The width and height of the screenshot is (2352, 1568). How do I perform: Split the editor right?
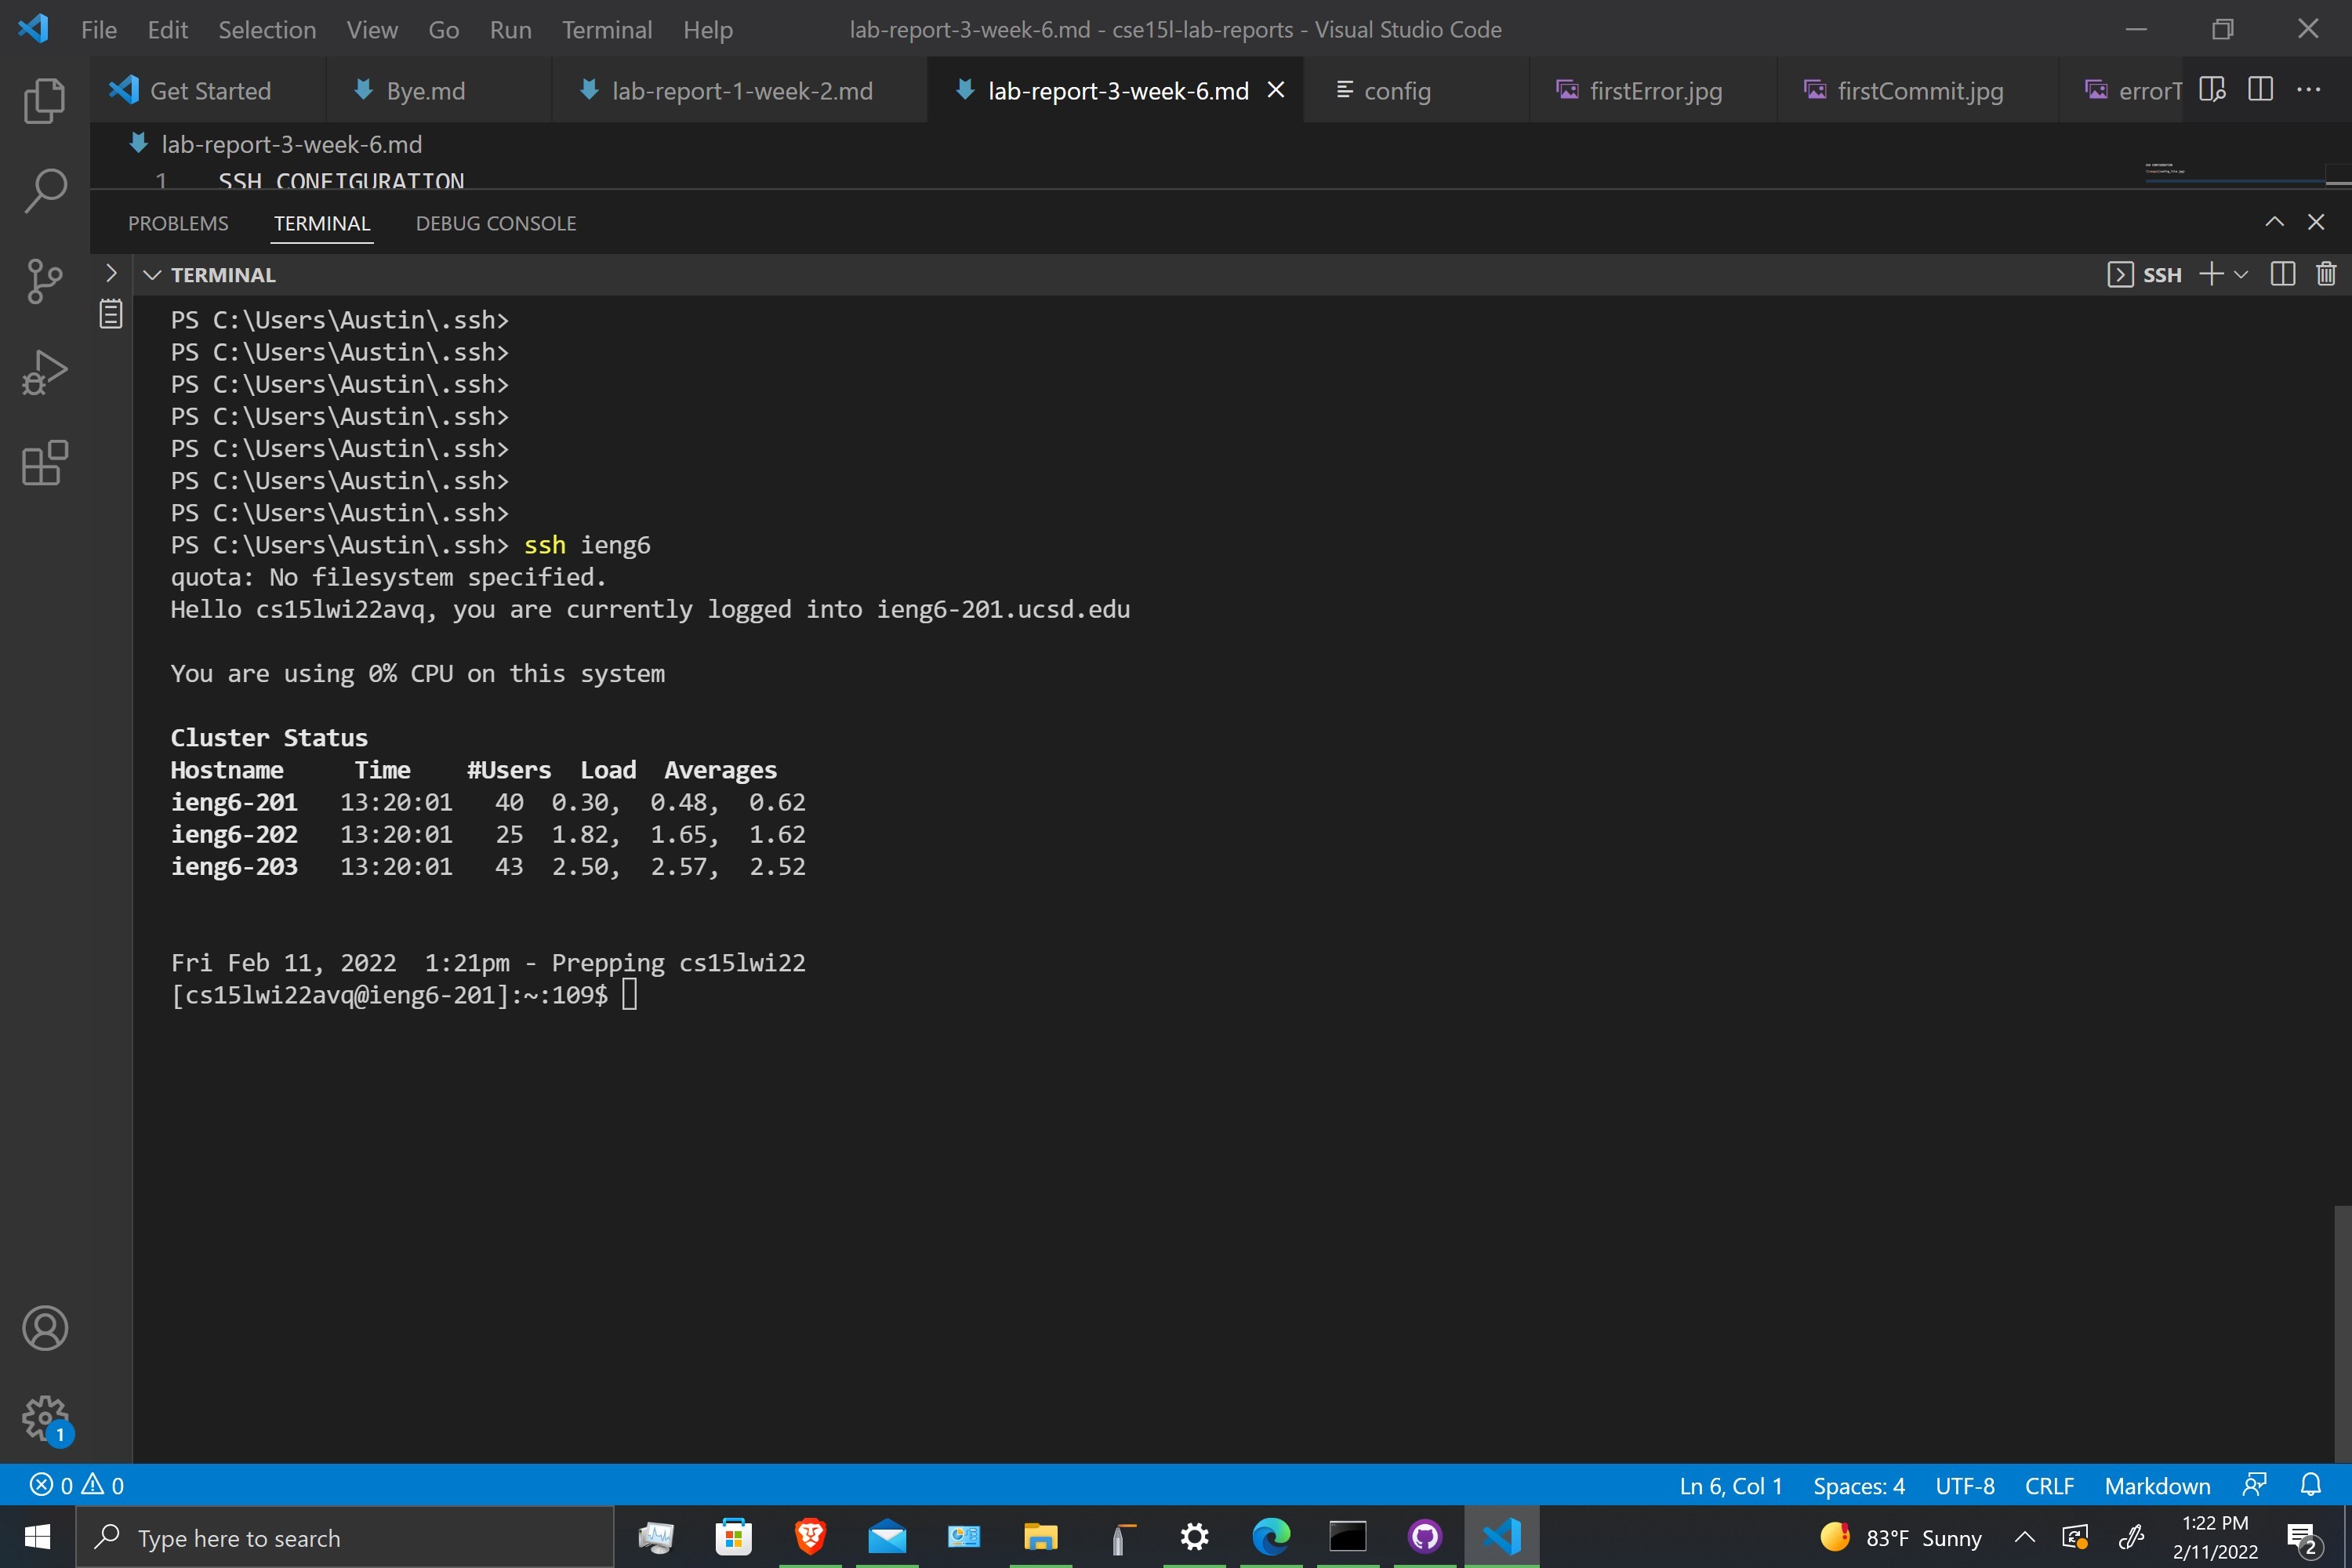[x=2260, y=90]
